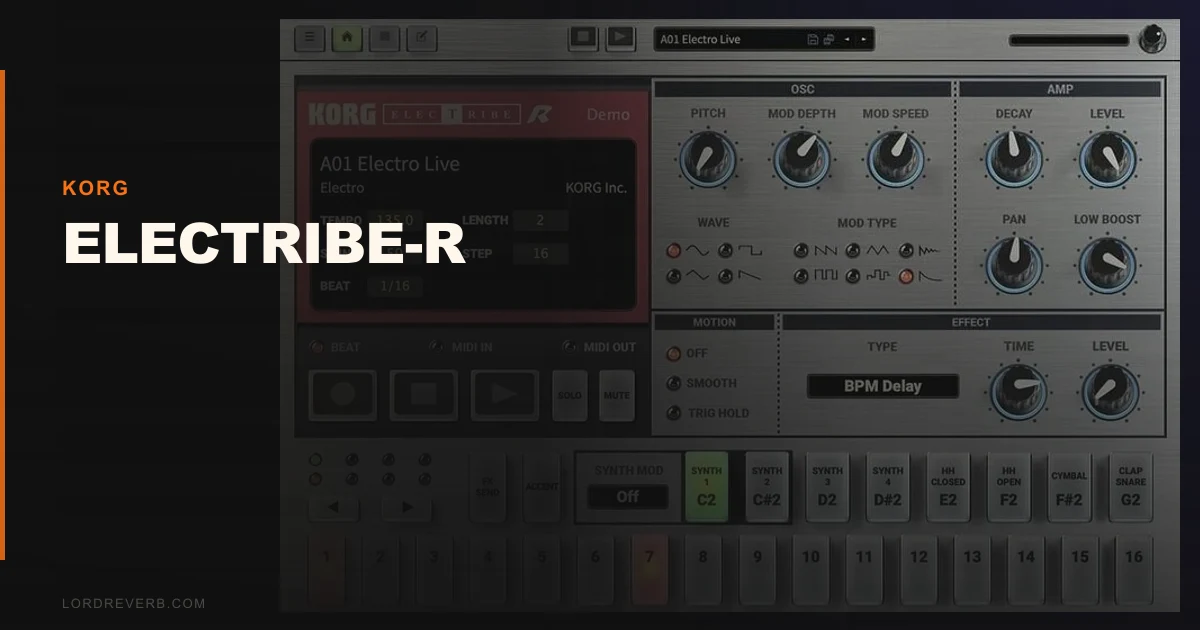Screen dimensions: 1200x630
Task: Click the EFFECT LEVEL knob
Action: pos(1110,391)
